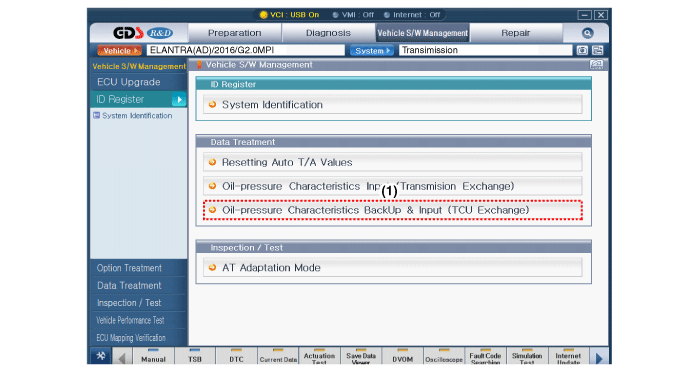Show next toolbar items with right arrow
Screen dimensions: 699x372
tap(599, 357)
